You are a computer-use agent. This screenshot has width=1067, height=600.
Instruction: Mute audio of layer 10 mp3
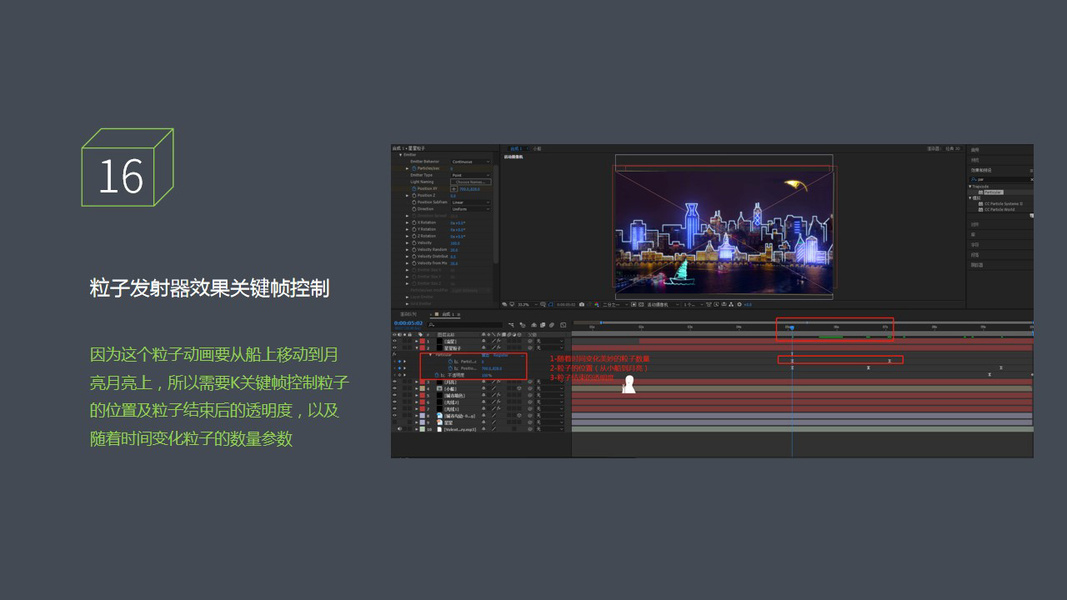(x=399, y=429)
